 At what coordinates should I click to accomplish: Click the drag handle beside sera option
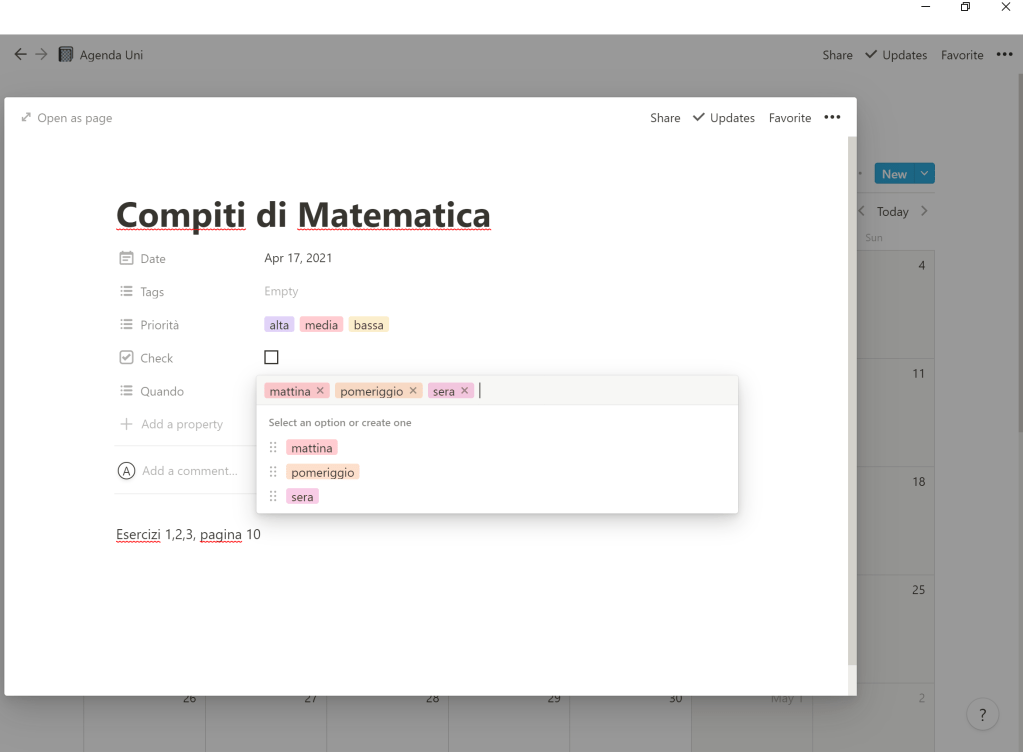[x=274, y=497]
